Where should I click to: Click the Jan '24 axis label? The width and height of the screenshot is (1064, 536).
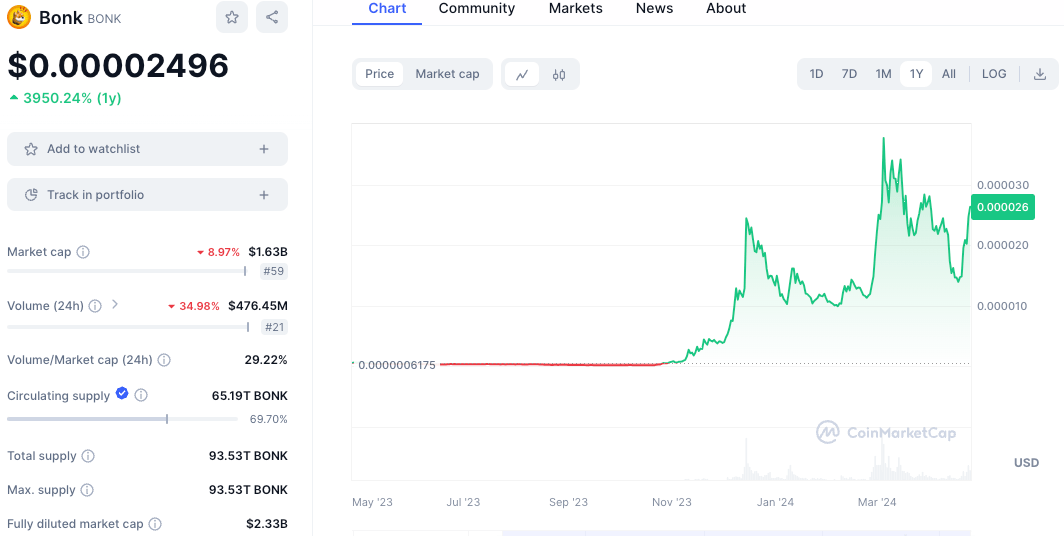[776, 502]
